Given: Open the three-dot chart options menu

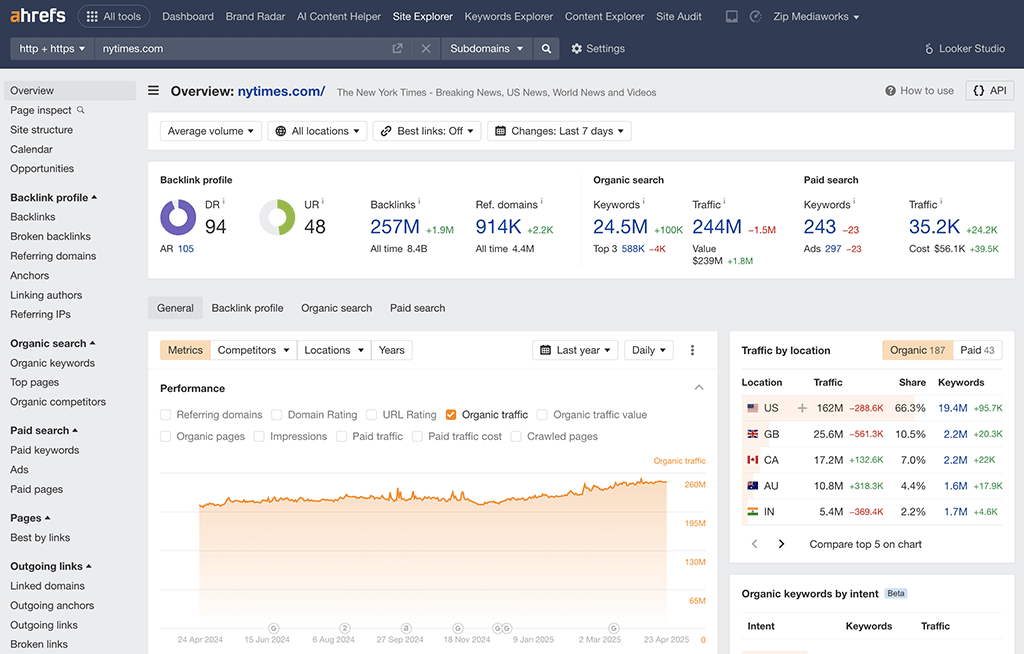Looking at the screenshot, I should click(x=692, y=350).
